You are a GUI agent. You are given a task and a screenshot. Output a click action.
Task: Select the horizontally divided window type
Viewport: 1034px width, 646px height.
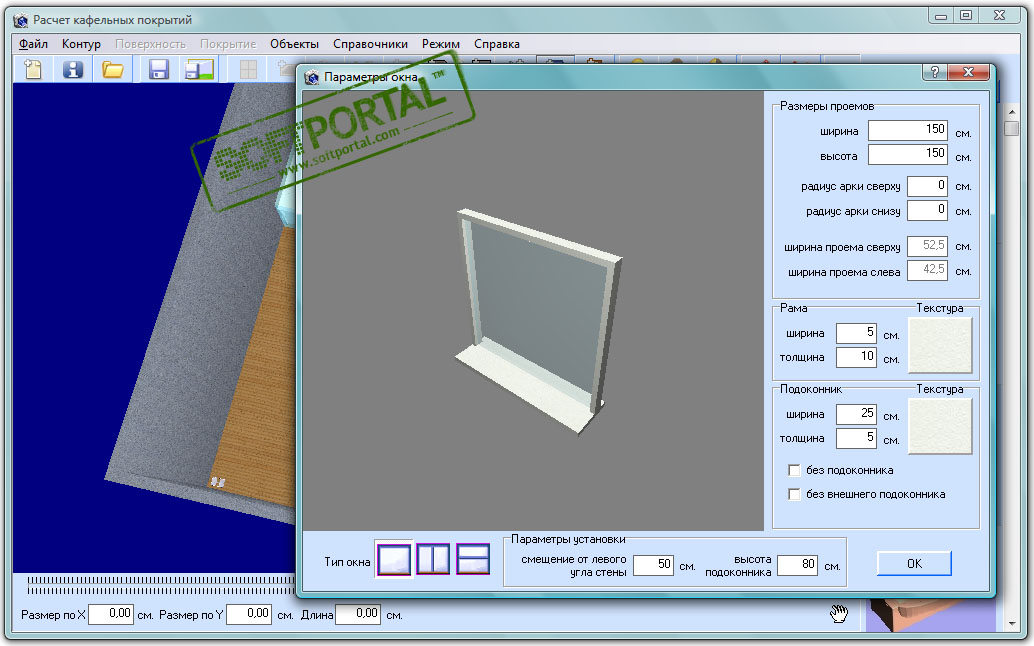(x=473, y=559)
